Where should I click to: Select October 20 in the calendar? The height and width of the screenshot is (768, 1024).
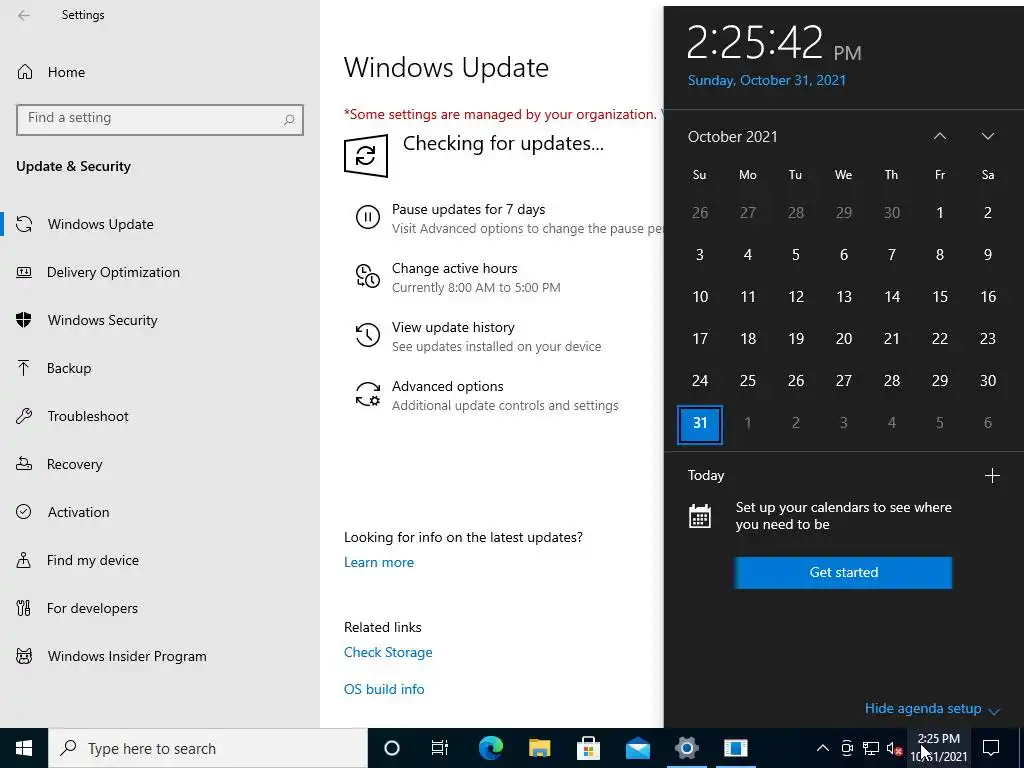pos(844,338)
